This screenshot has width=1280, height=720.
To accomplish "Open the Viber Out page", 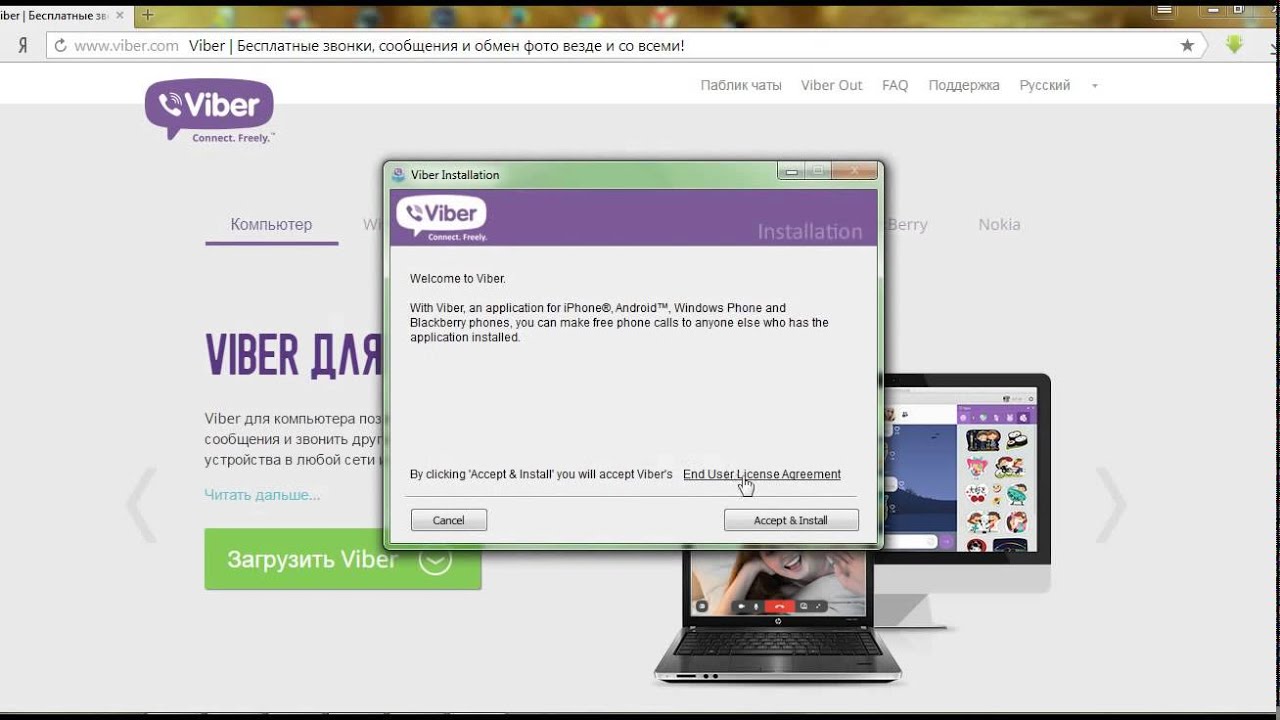I will (x=831, y=85).
